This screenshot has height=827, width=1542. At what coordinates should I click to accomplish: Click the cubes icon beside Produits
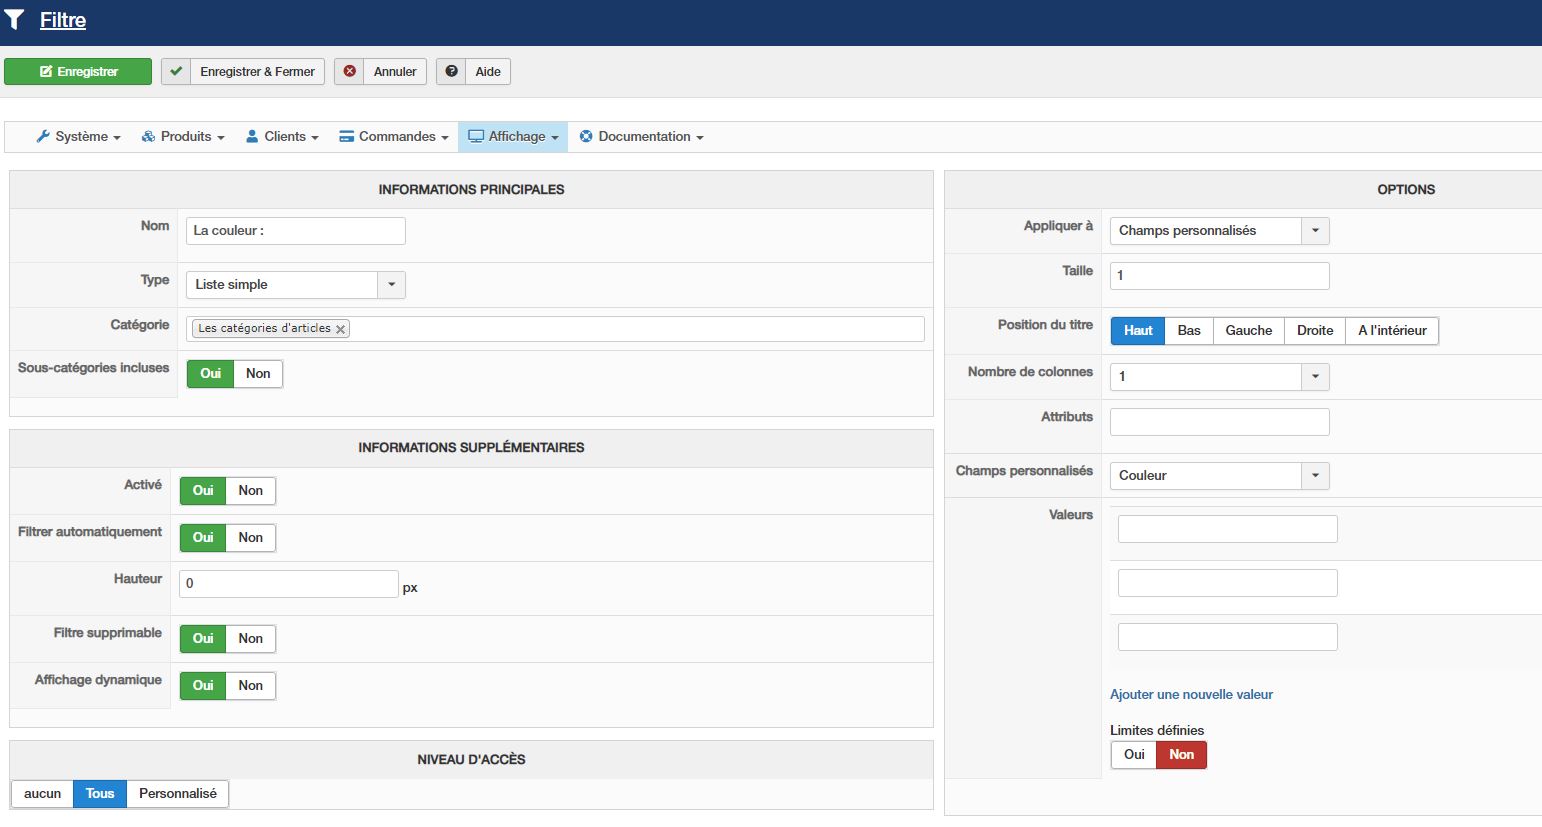click(x=148, y=137)
